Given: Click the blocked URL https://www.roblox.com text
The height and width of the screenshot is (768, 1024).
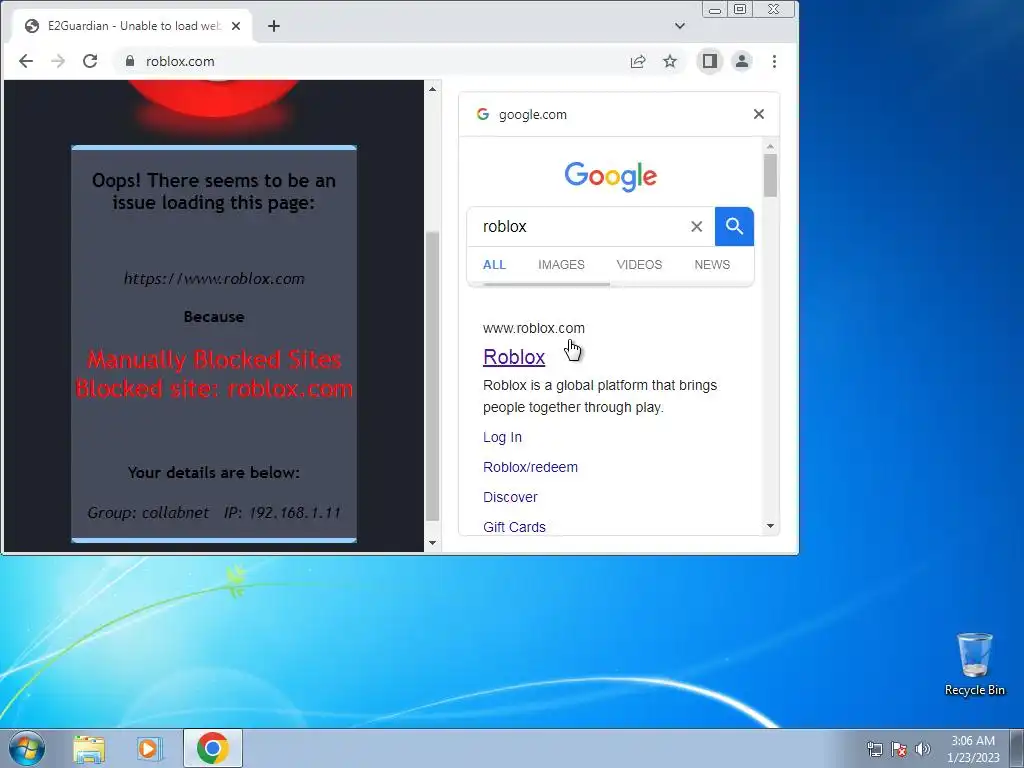Looking at the screenshot, I should (214, 279).
